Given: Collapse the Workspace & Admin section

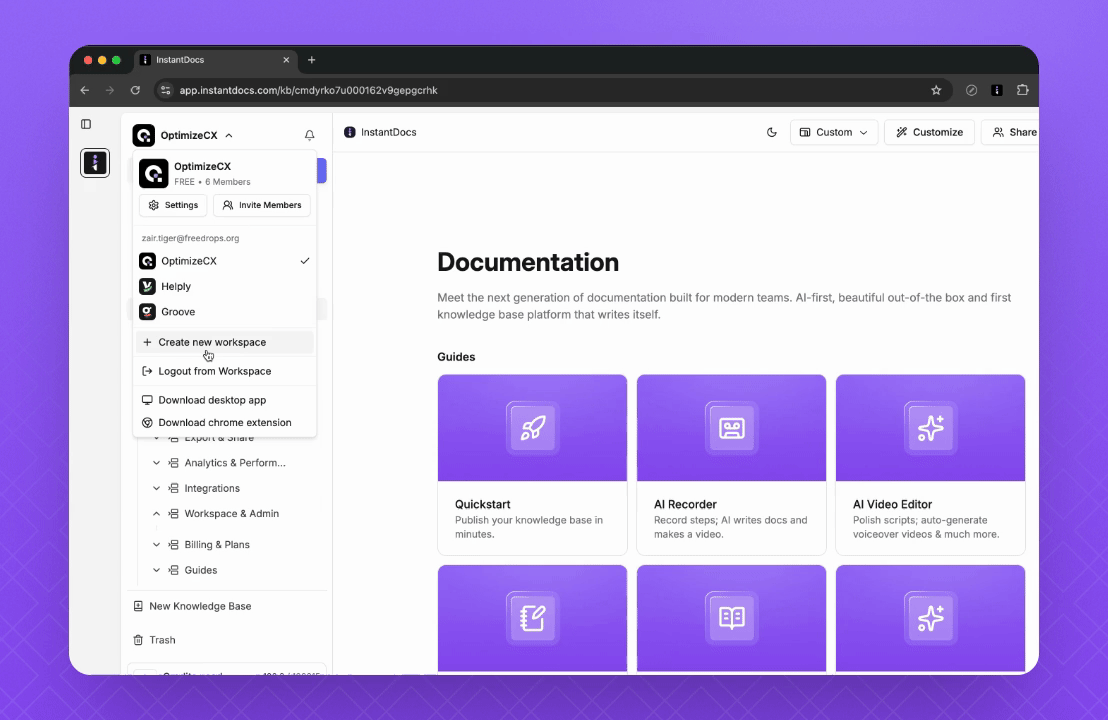Looking at the screenshot, I should [x=157, y=514].
